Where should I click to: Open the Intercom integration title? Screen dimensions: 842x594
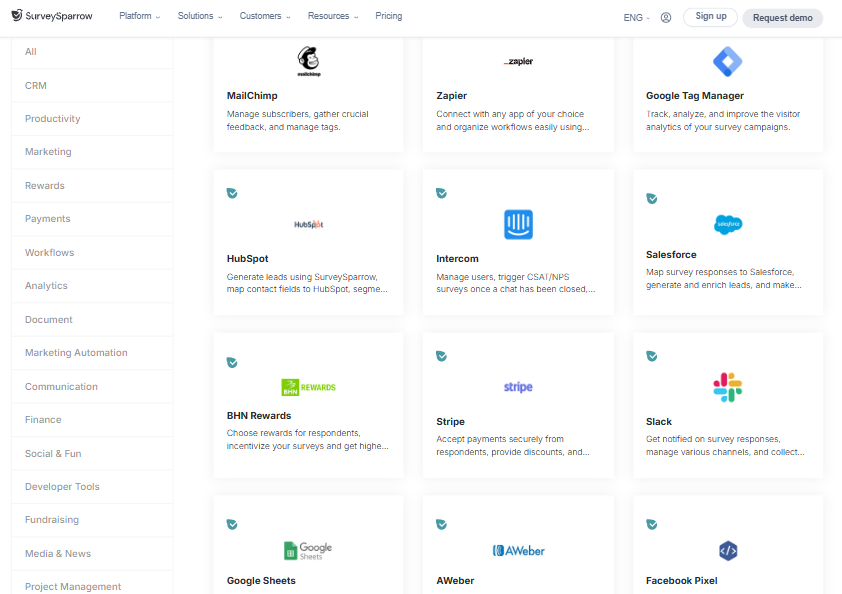pyautogui.click(x=458, y=259)
